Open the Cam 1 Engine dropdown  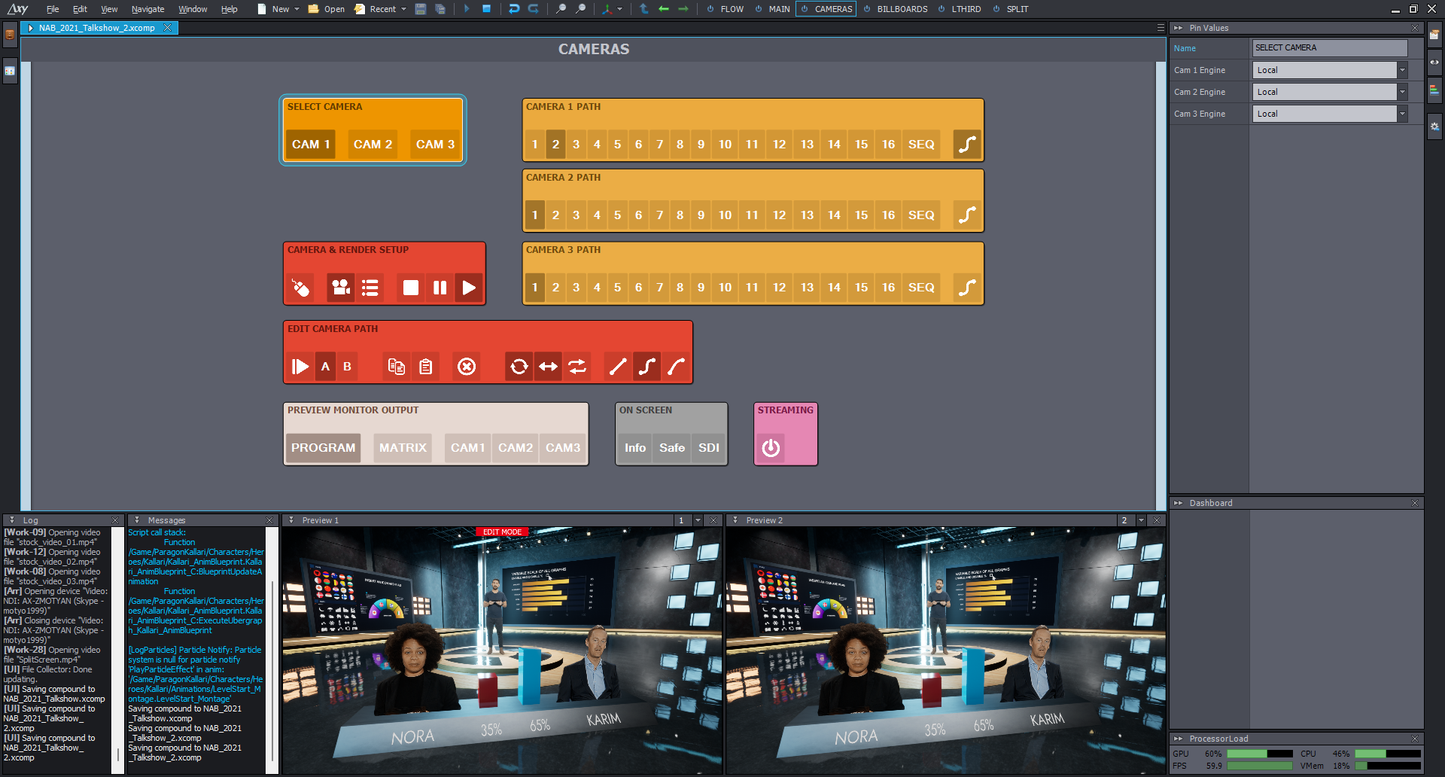tap(1402, 70)
